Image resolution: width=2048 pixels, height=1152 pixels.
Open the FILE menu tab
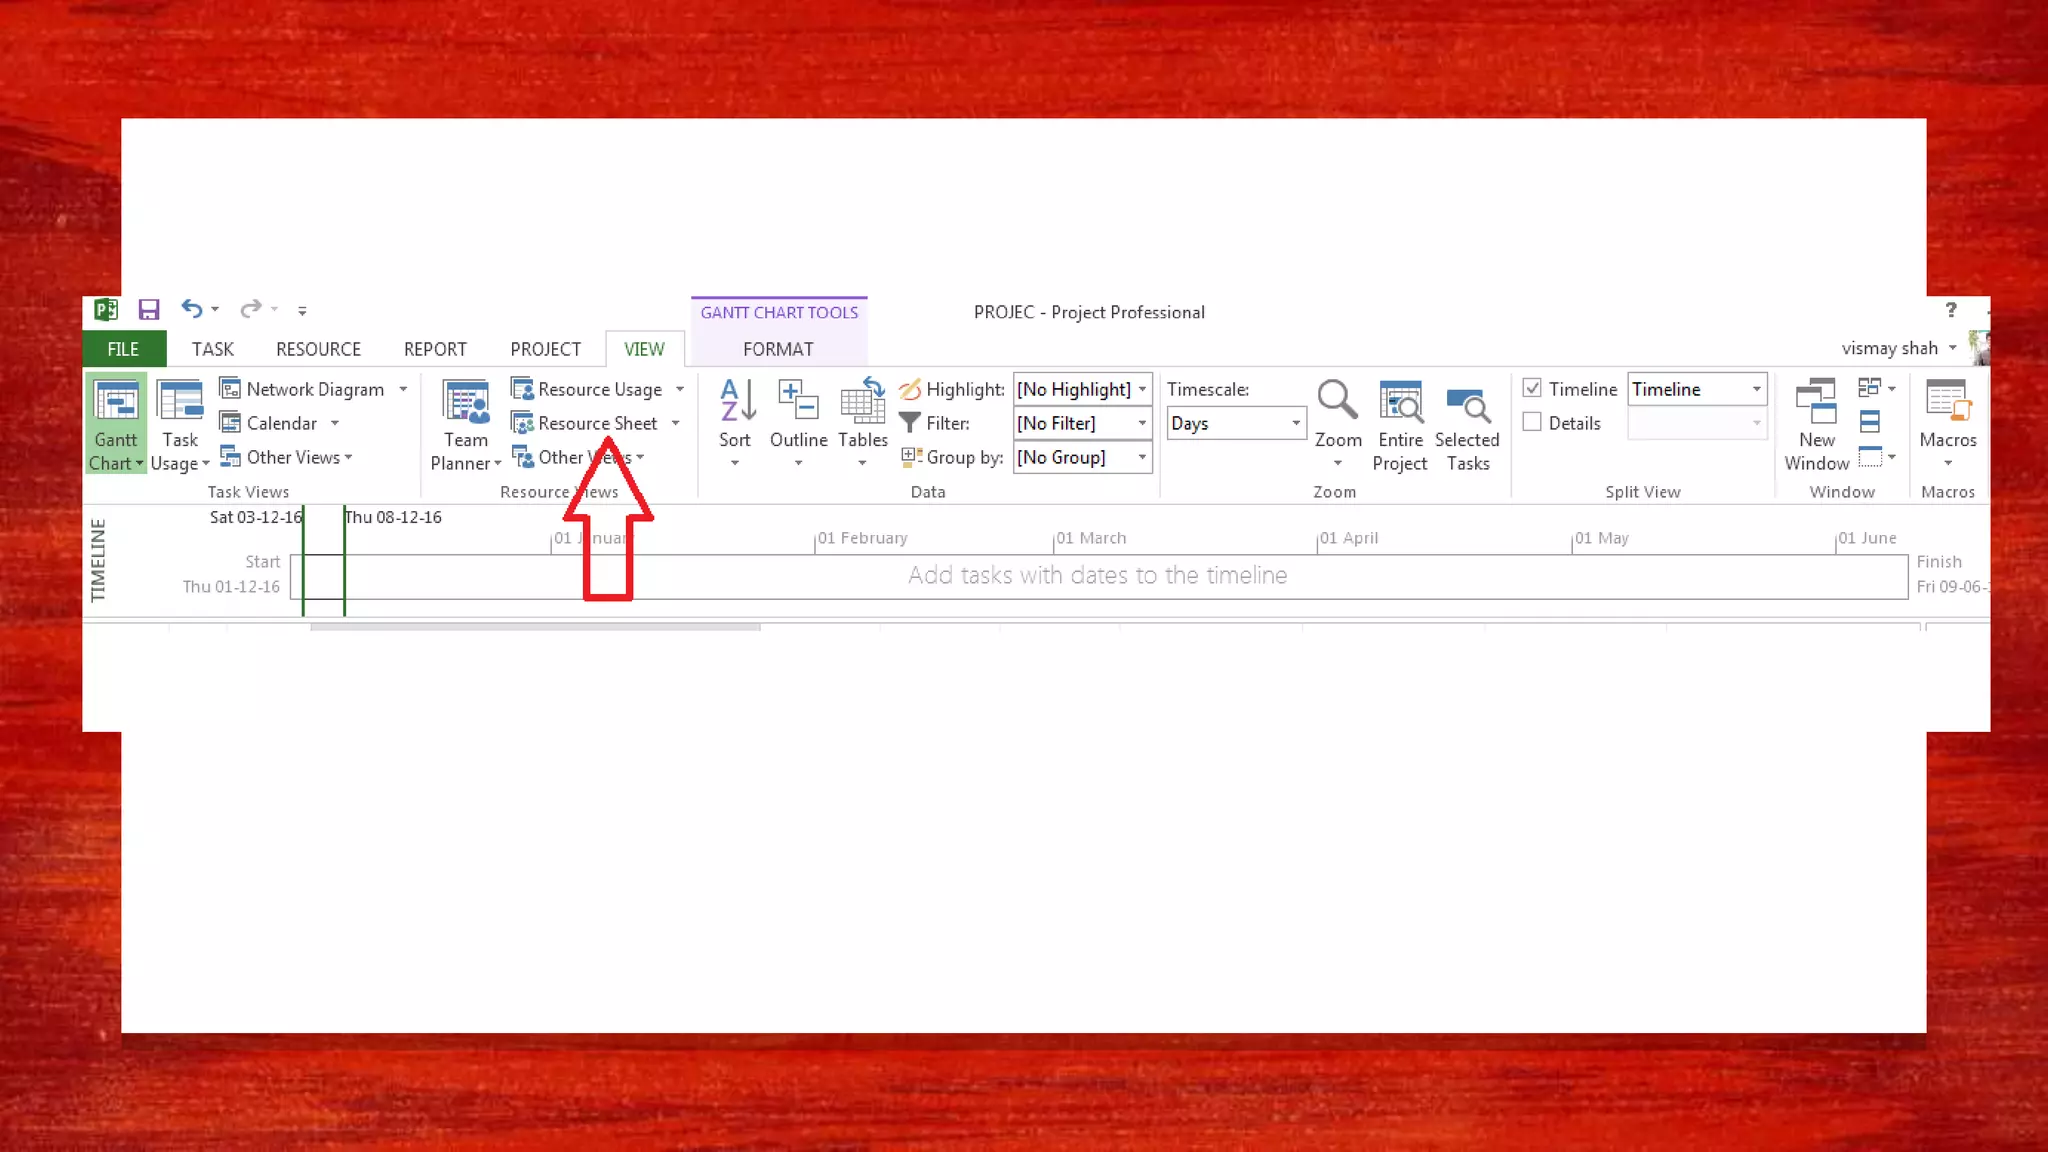click(123, 349)
